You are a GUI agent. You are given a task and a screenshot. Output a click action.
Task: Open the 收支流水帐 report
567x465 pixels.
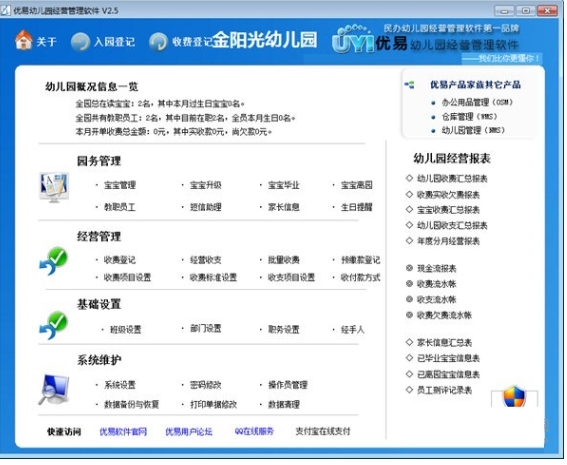436,299
